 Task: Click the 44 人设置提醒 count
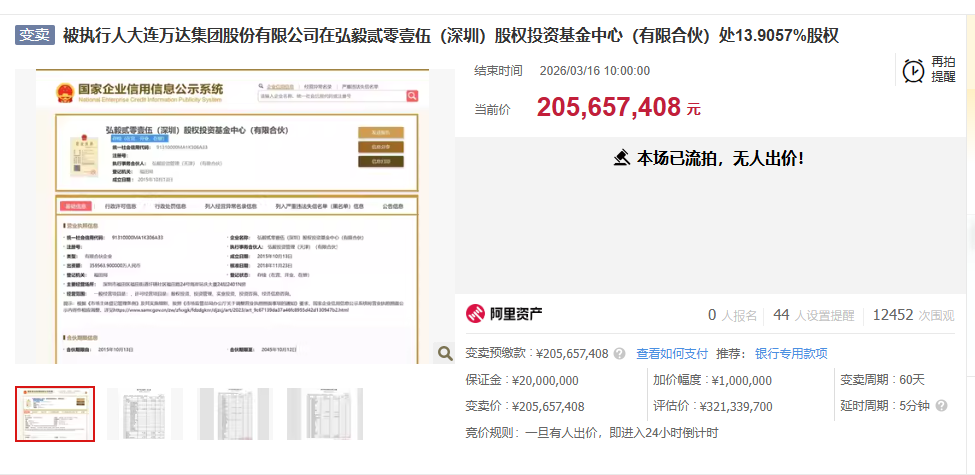tap(813, 315)
